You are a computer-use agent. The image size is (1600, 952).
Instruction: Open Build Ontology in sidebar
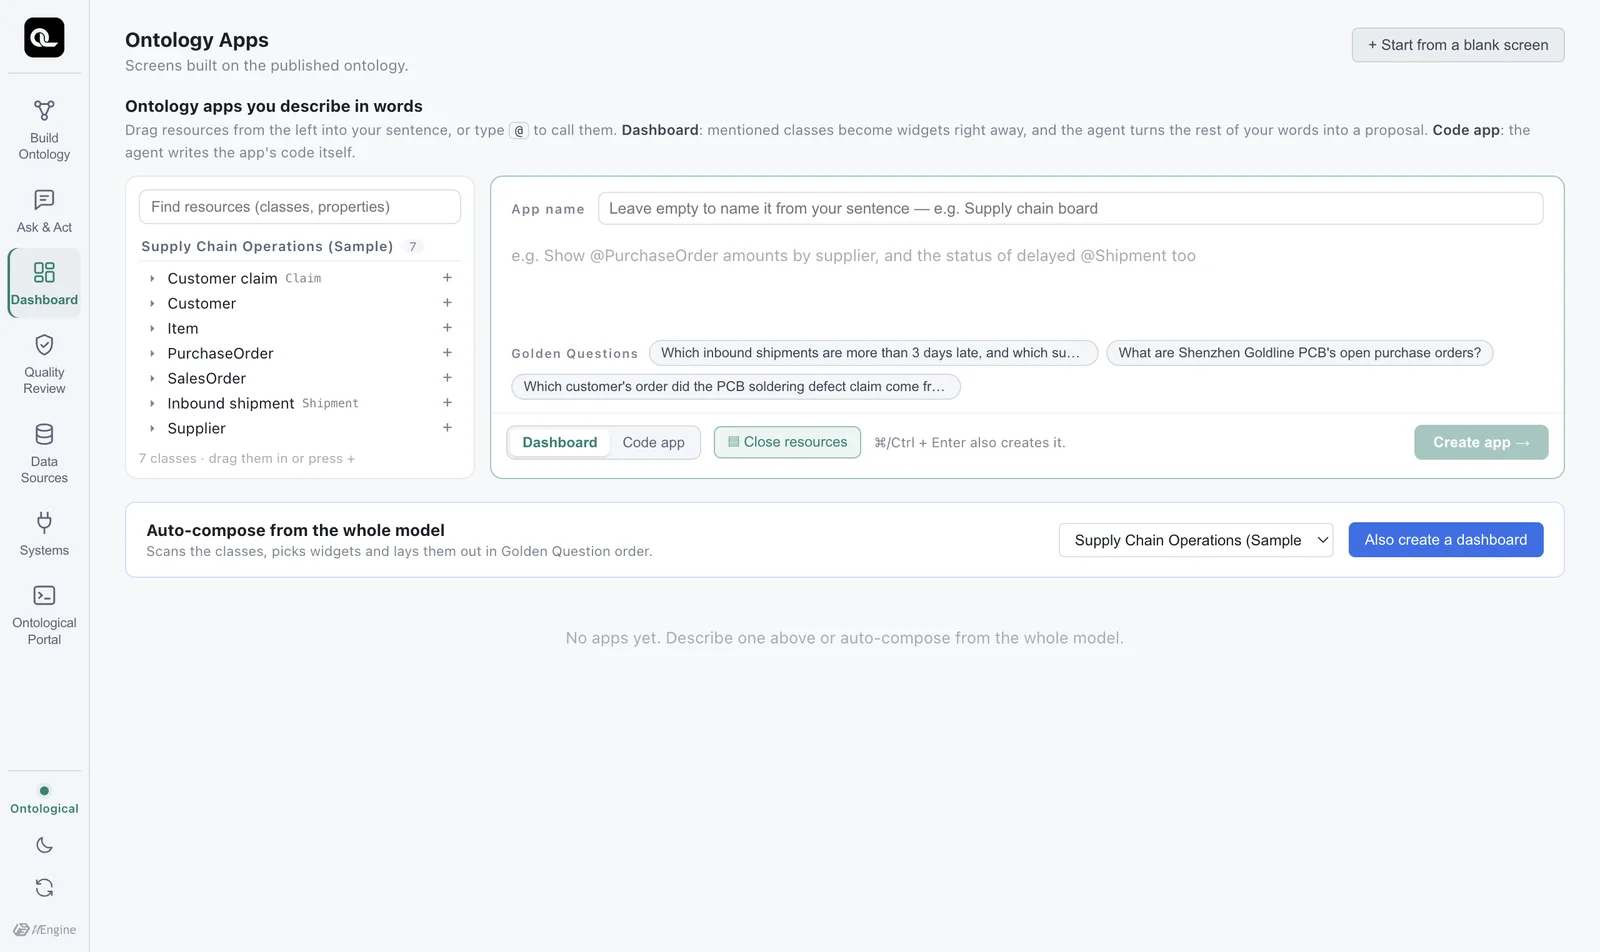point(44,130)
